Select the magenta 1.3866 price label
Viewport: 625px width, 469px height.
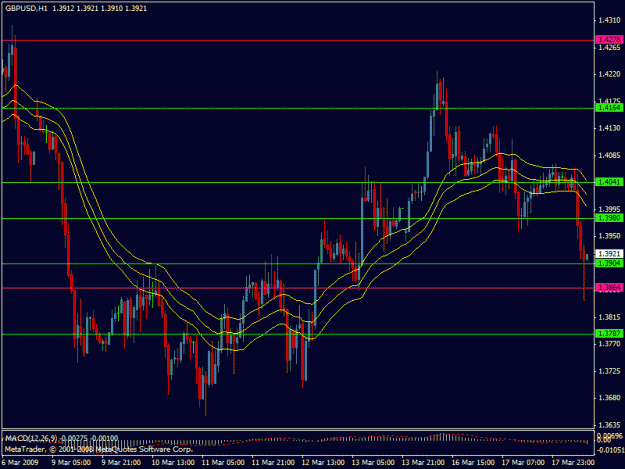(609, 287)
